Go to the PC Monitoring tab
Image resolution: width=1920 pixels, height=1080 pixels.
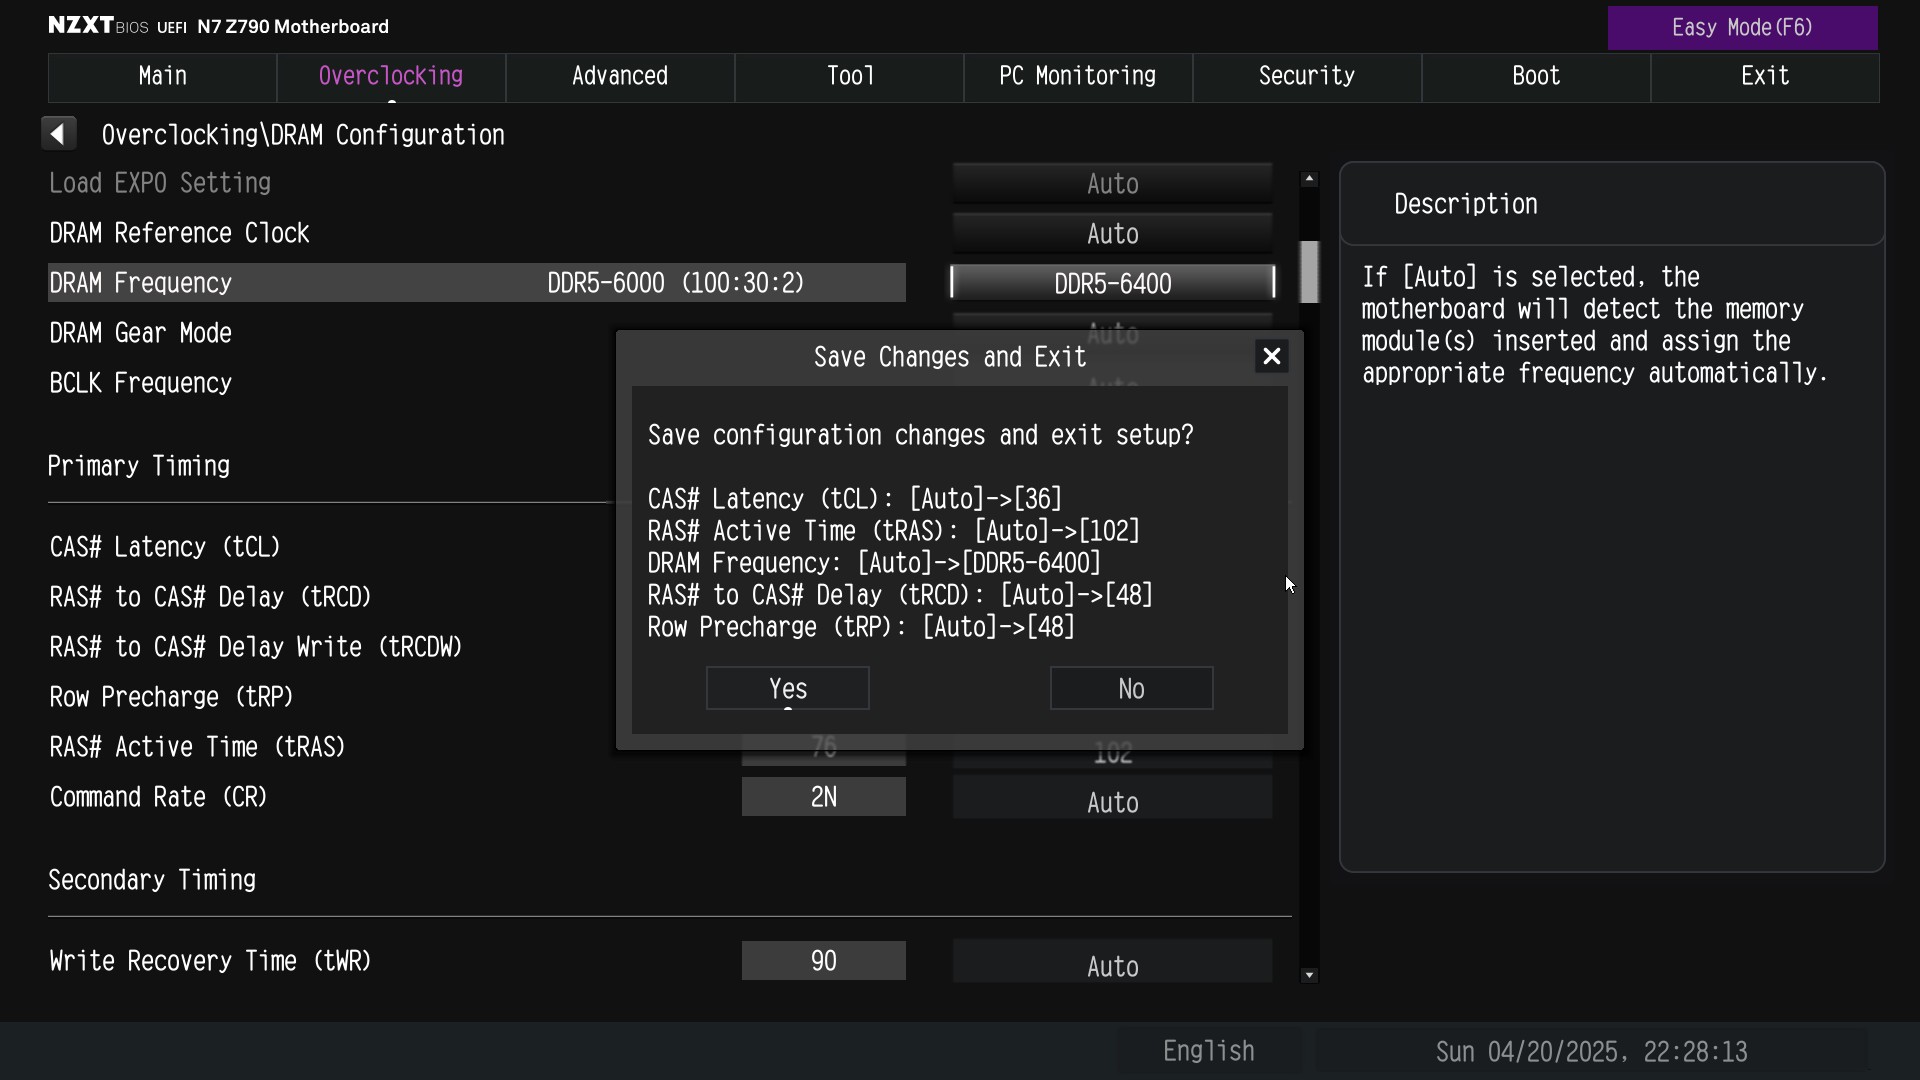point(1078,77)
